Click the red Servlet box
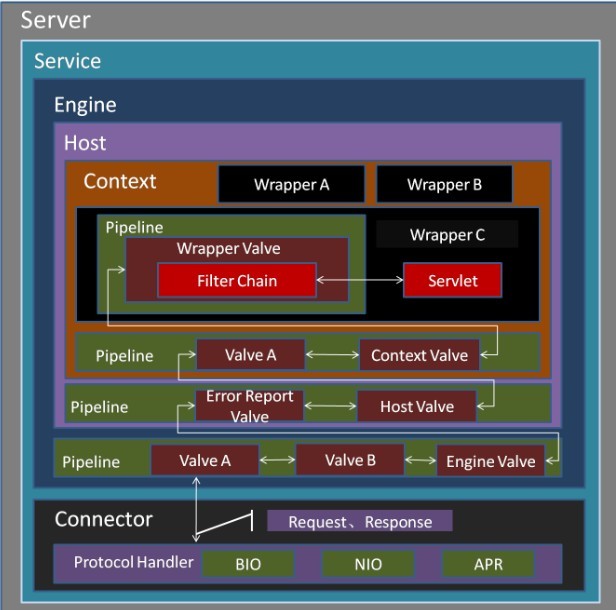Image resolution: width=616 pixels, height=610 pixels. click(x=452, y=281)
